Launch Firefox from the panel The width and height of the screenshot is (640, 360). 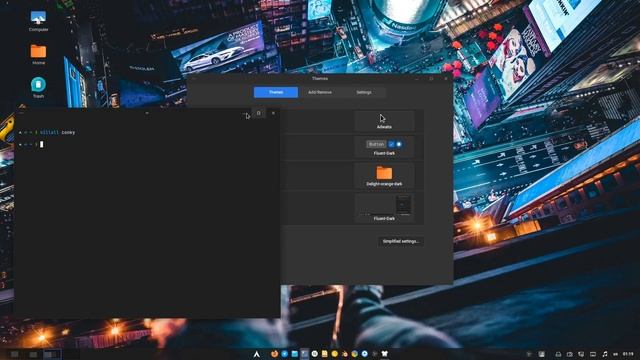[x=274, y=354]
